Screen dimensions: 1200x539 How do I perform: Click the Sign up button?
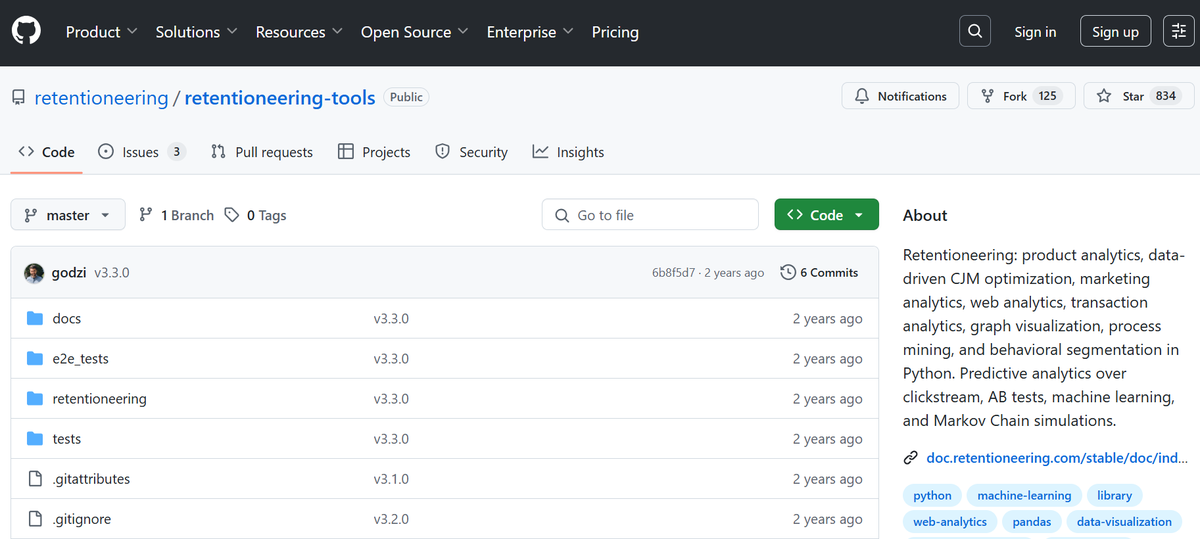(x=1115, y=32)
